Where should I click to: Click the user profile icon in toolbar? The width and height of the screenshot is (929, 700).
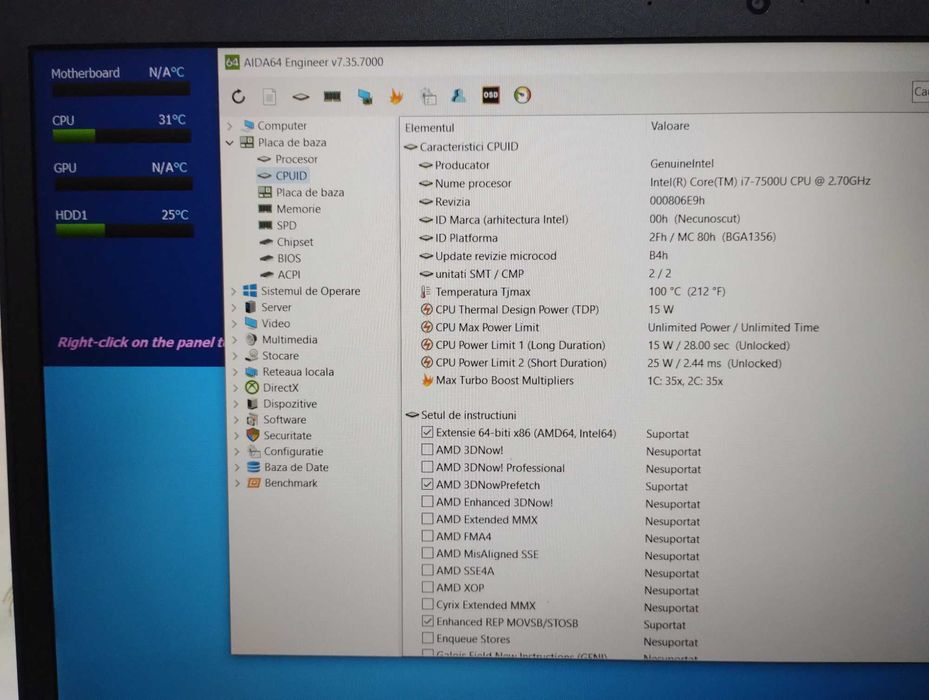(x=459, y=95)
